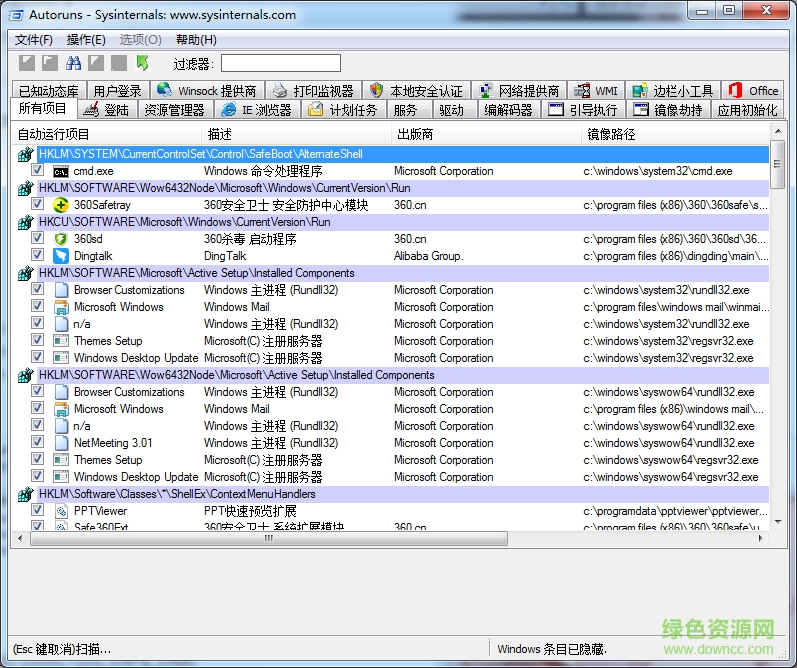This screenshot has width=797, height=668.
Task: Open the 边栏小工具 tab
Action: click(673, 90)
